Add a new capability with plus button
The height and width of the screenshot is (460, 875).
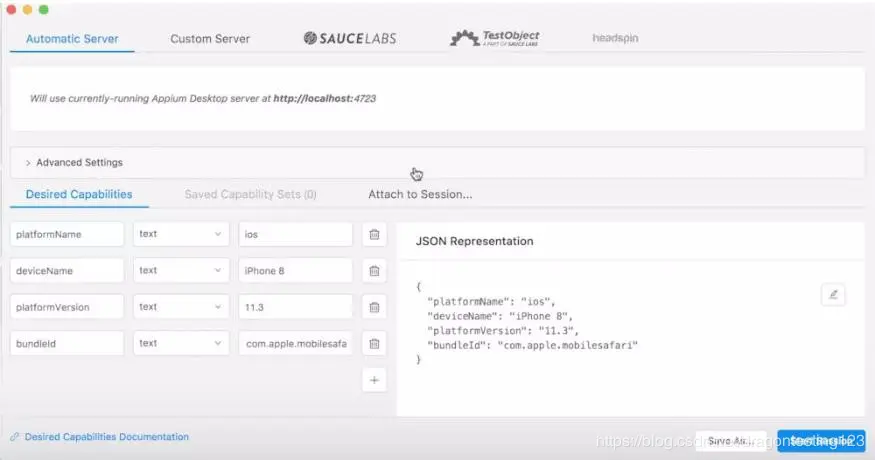[x=374, y=380]
